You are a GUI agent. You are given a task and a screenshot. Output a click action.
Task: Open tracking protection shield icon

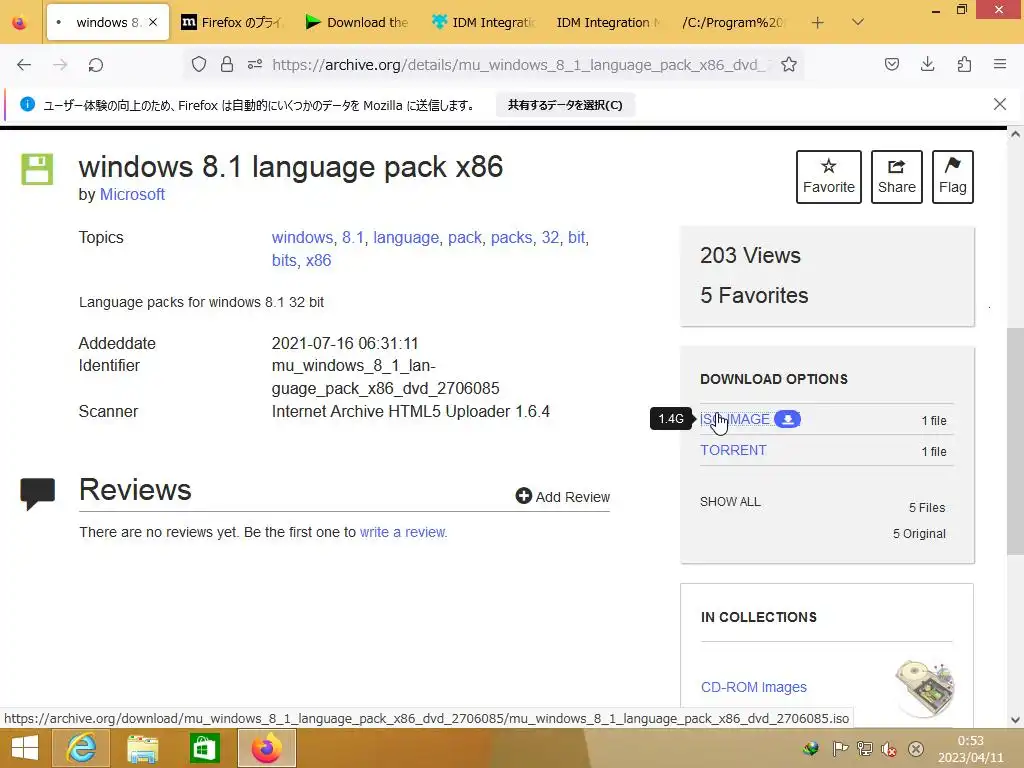coord(199,64)
